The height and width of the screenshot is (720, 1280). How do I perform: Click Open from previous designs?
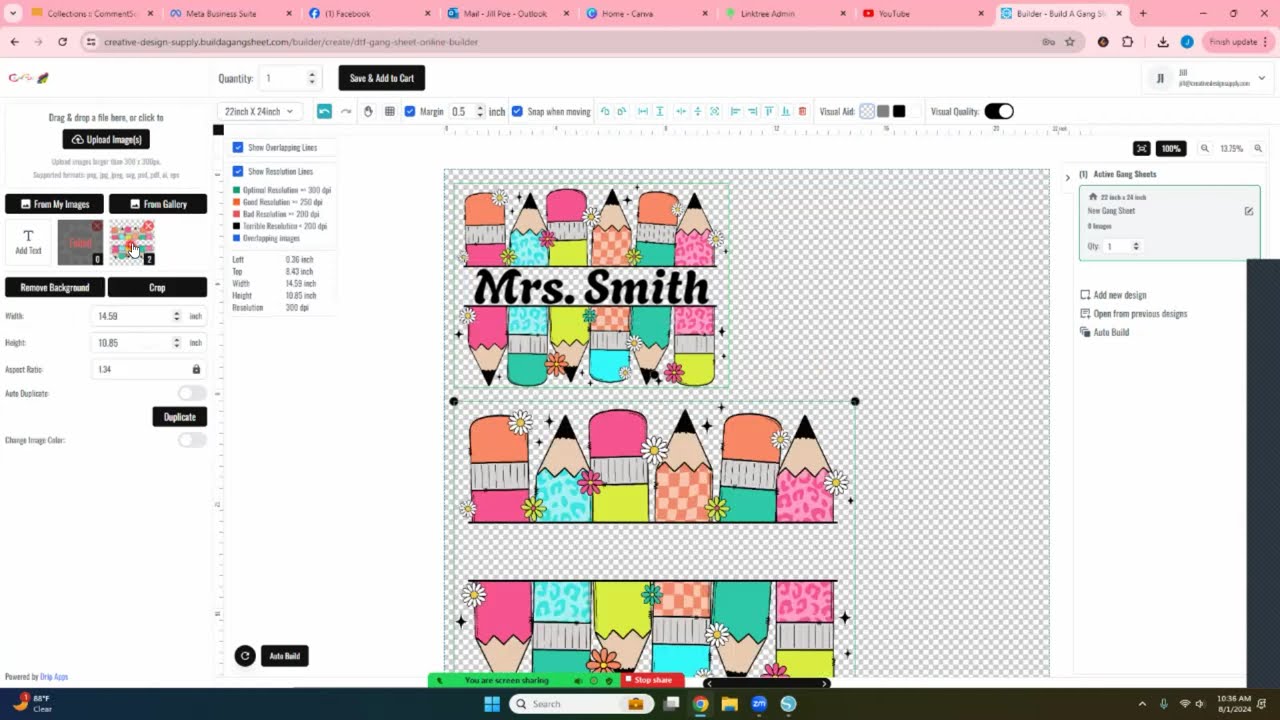tap(1133, 313)
